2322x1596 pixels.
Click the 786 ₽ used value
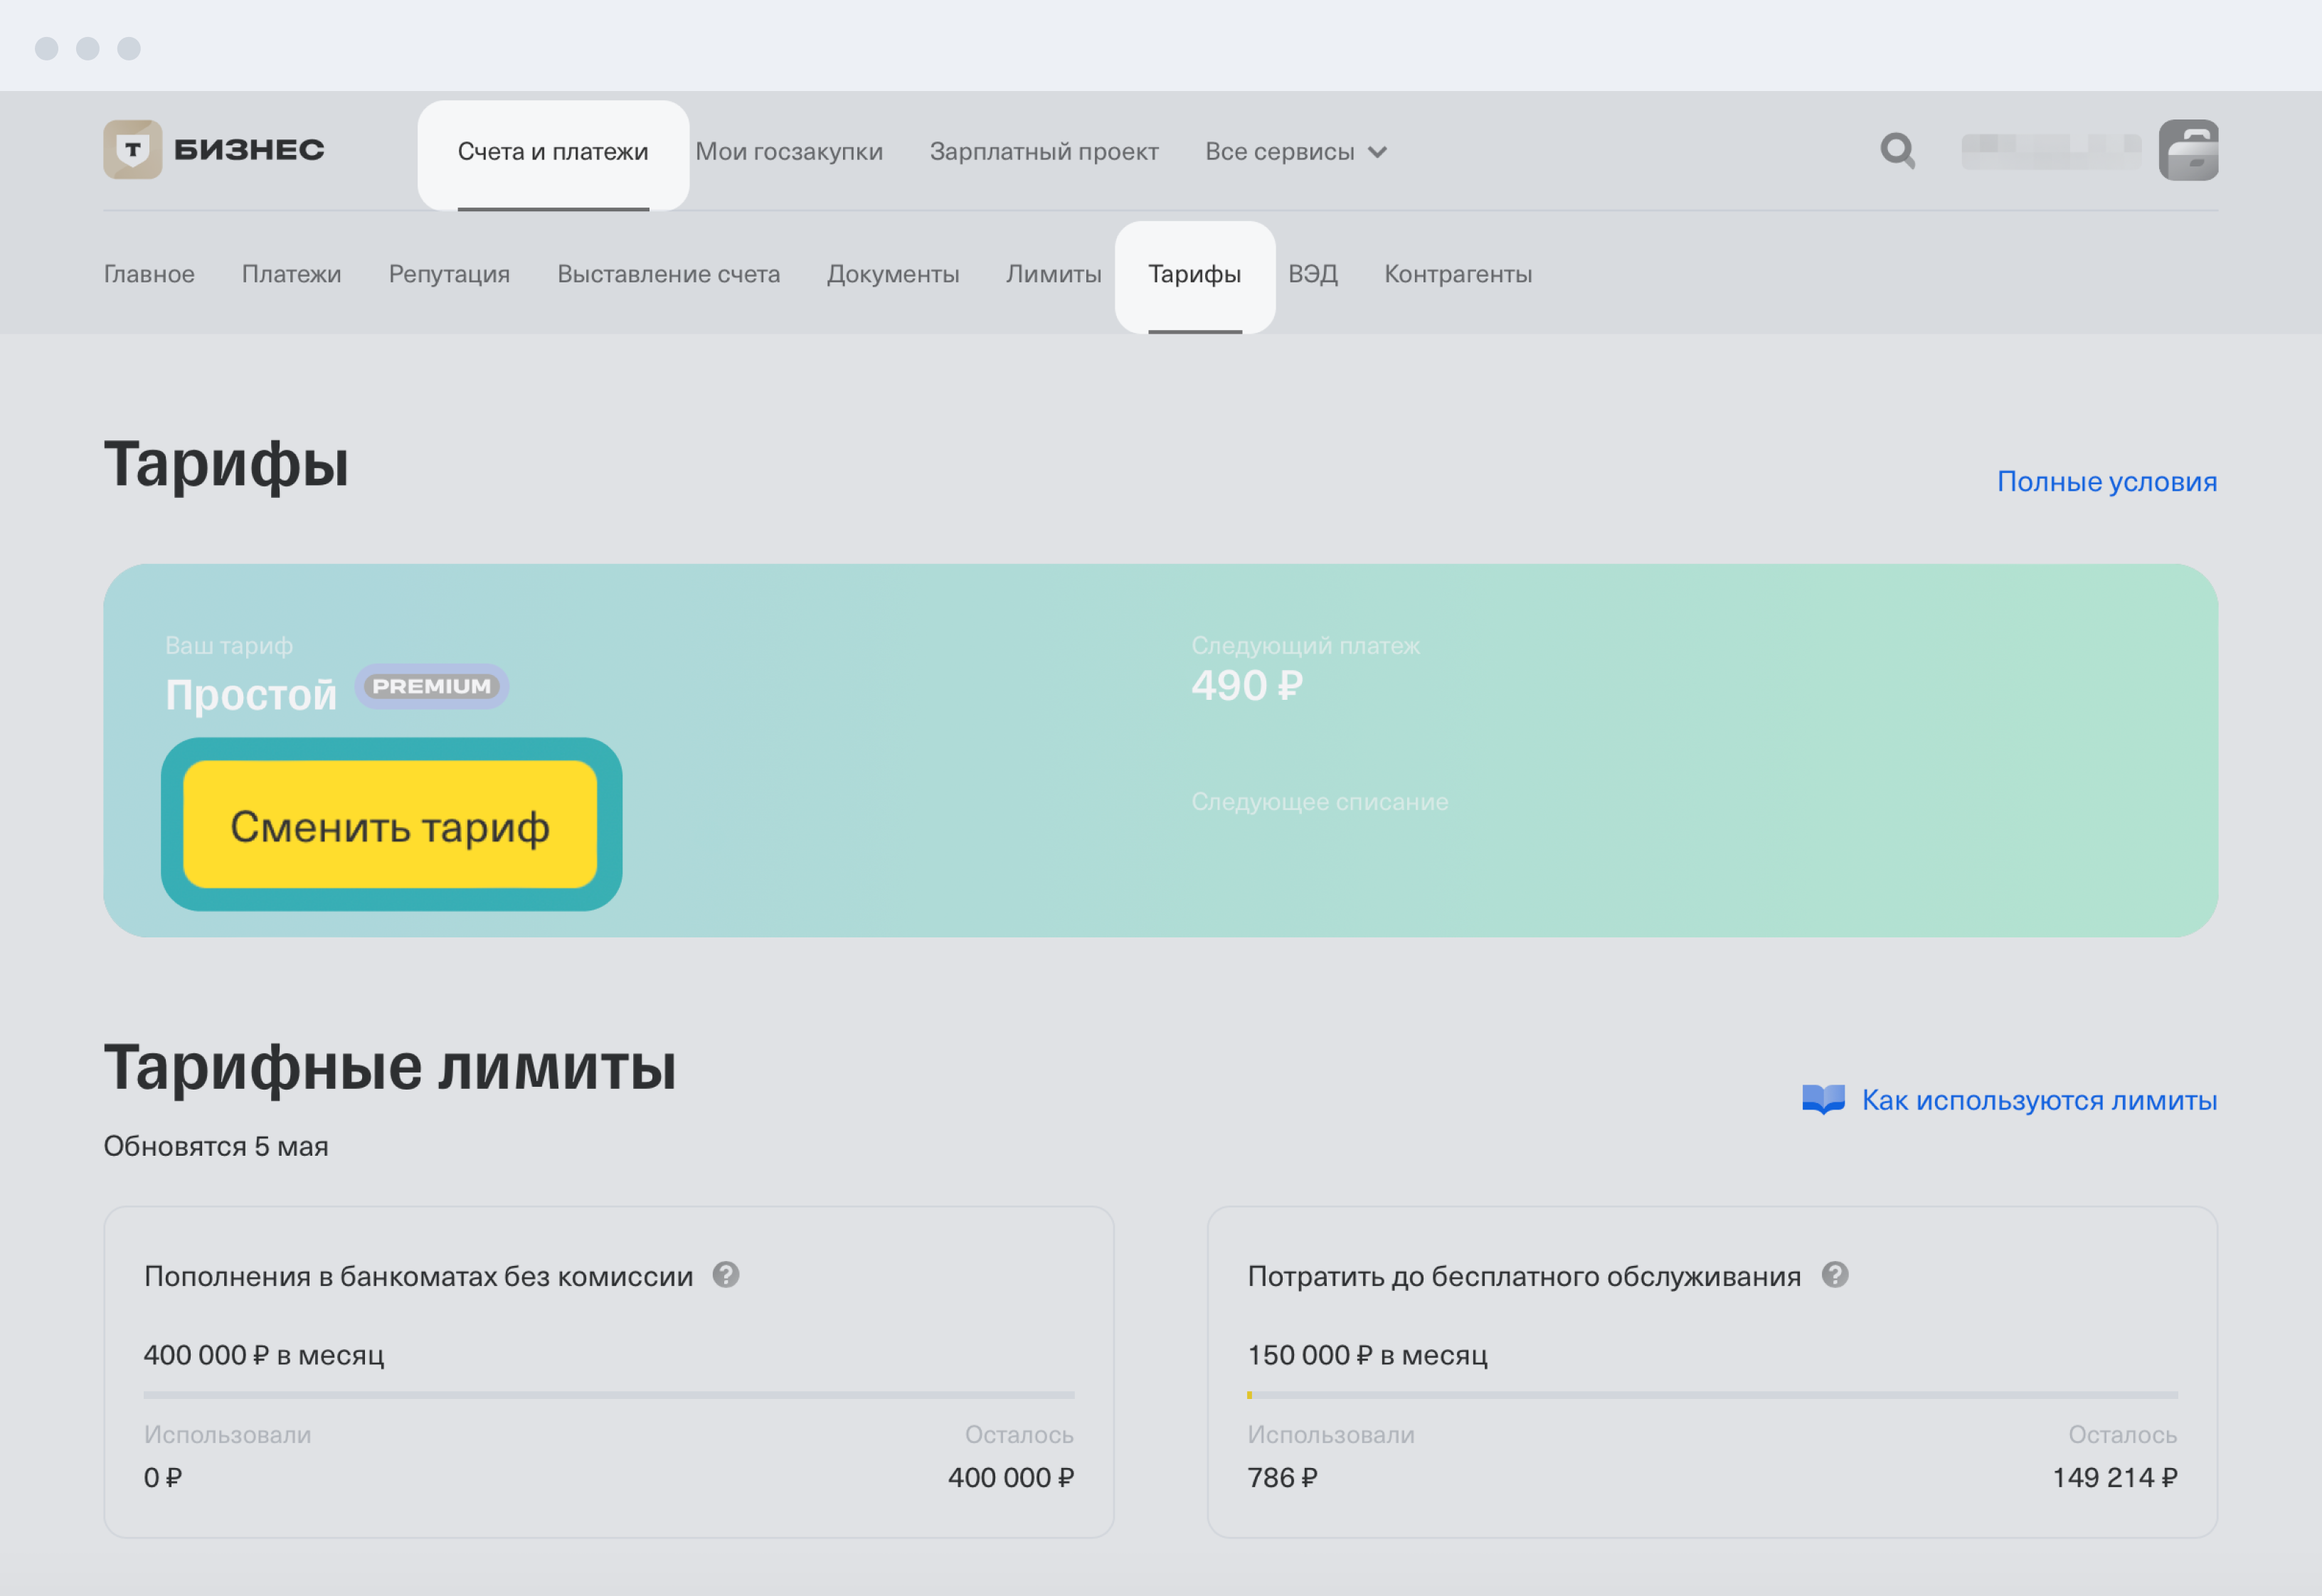[x=1282, y=1477]
